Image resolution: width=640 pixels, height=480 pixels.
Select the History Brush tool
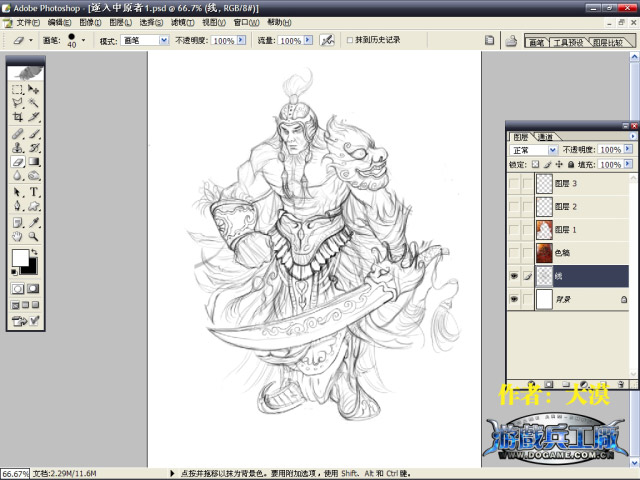[34, 148]
